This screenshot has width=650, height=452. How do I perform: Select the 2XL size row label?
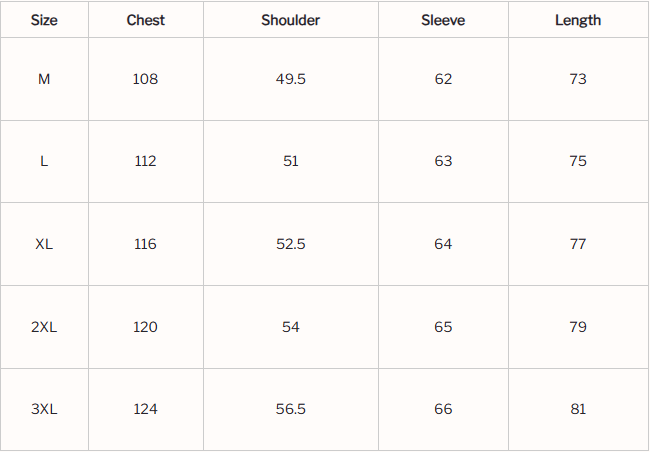point(44,327)
